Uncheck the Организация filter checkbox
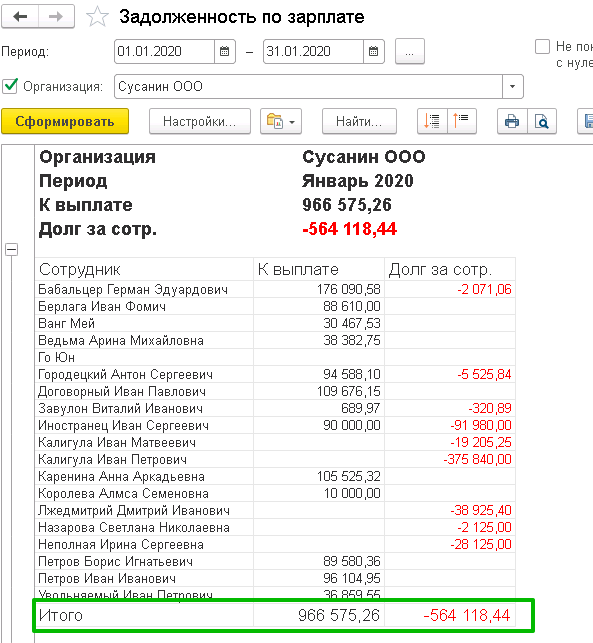The width and height of the screenshot is (593, 643). (x=10, y=86)
